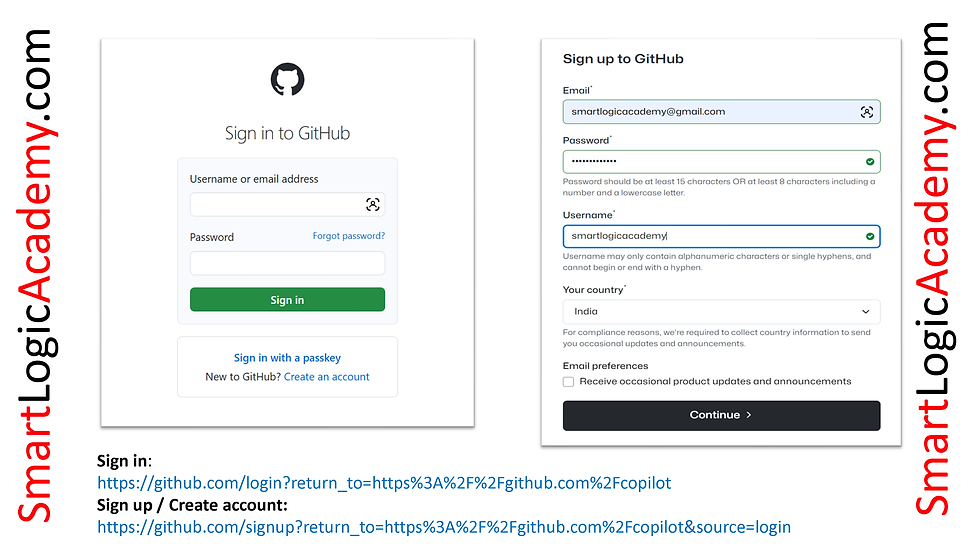The image size is (980, 551).
Task: Click the Create an account link
Action: [326, 377]
